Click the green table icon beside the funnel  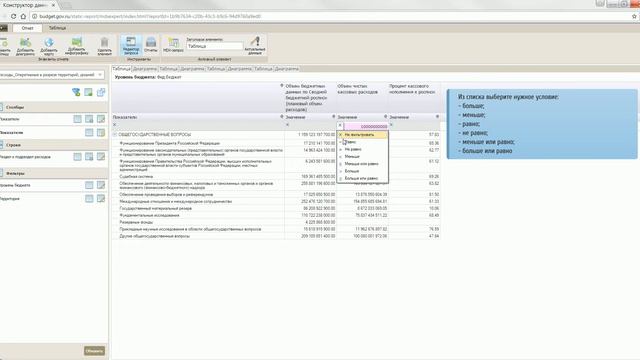tap(88, 92)
